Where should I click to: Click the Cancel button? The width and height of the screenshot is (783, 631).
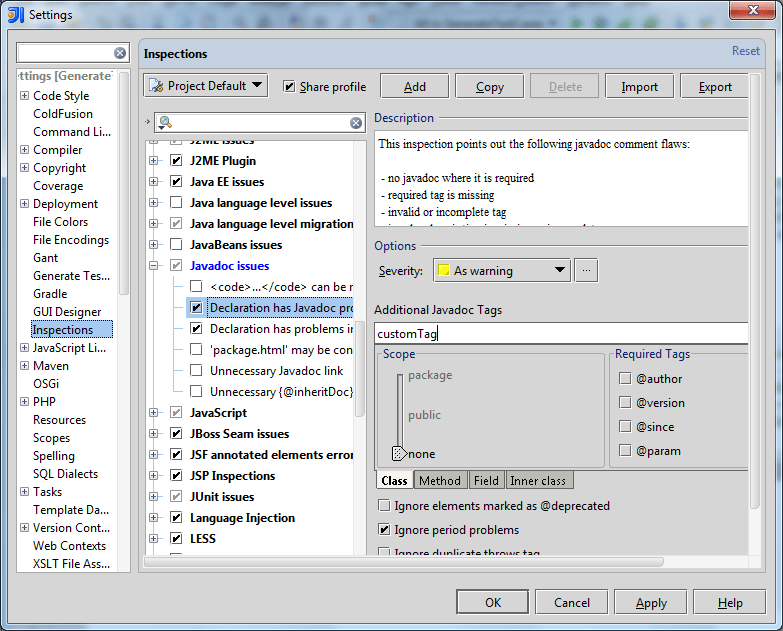tap(572, 602)
